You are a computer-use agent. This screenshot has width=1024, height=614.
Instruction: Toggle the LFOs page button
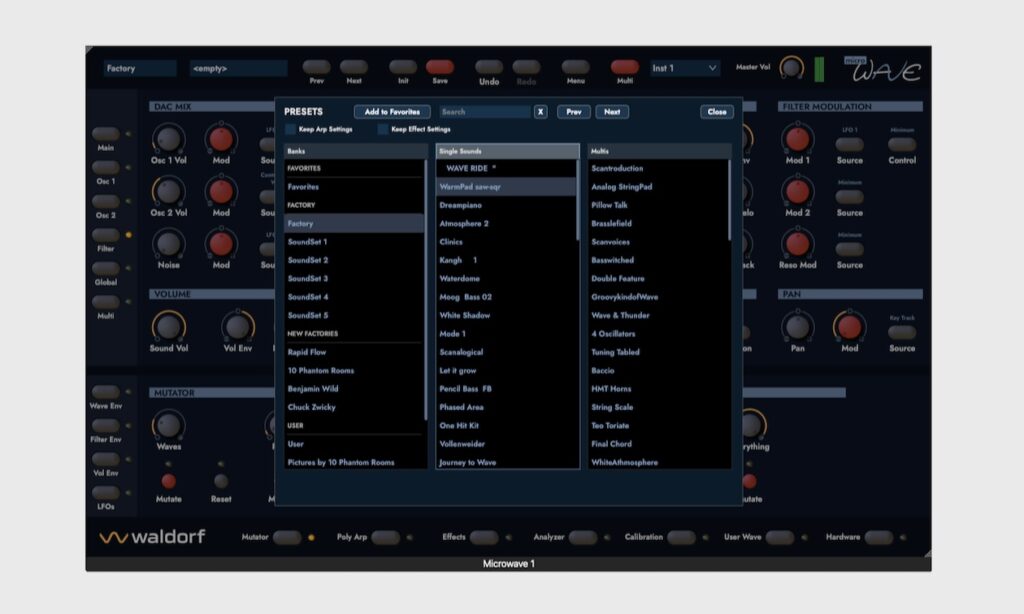[105, 493]
